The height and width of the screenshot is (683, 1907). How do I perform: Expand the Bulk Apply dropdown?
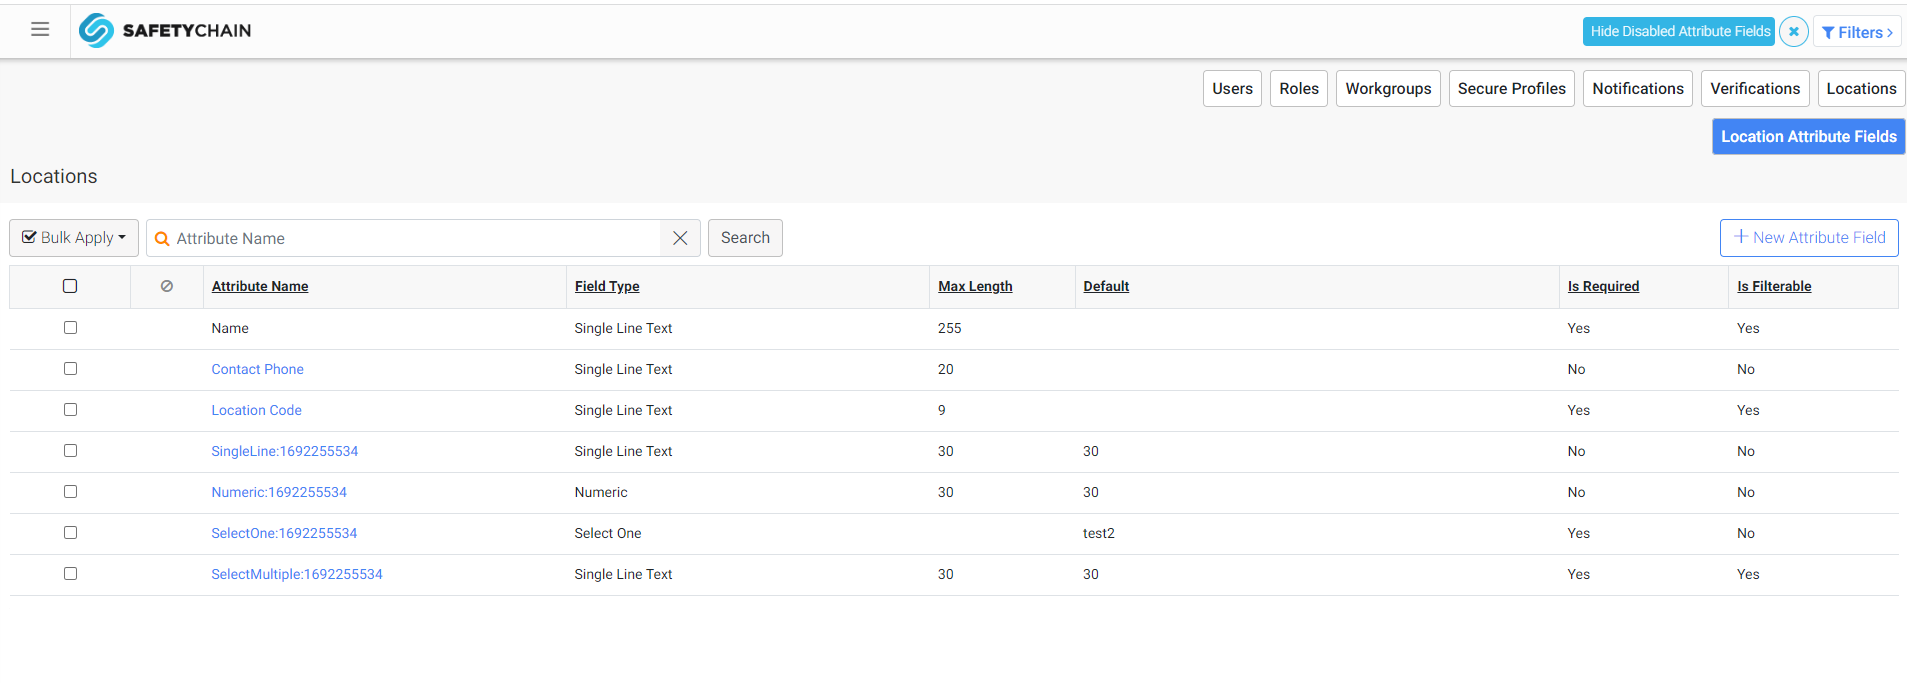click(74, 238)
